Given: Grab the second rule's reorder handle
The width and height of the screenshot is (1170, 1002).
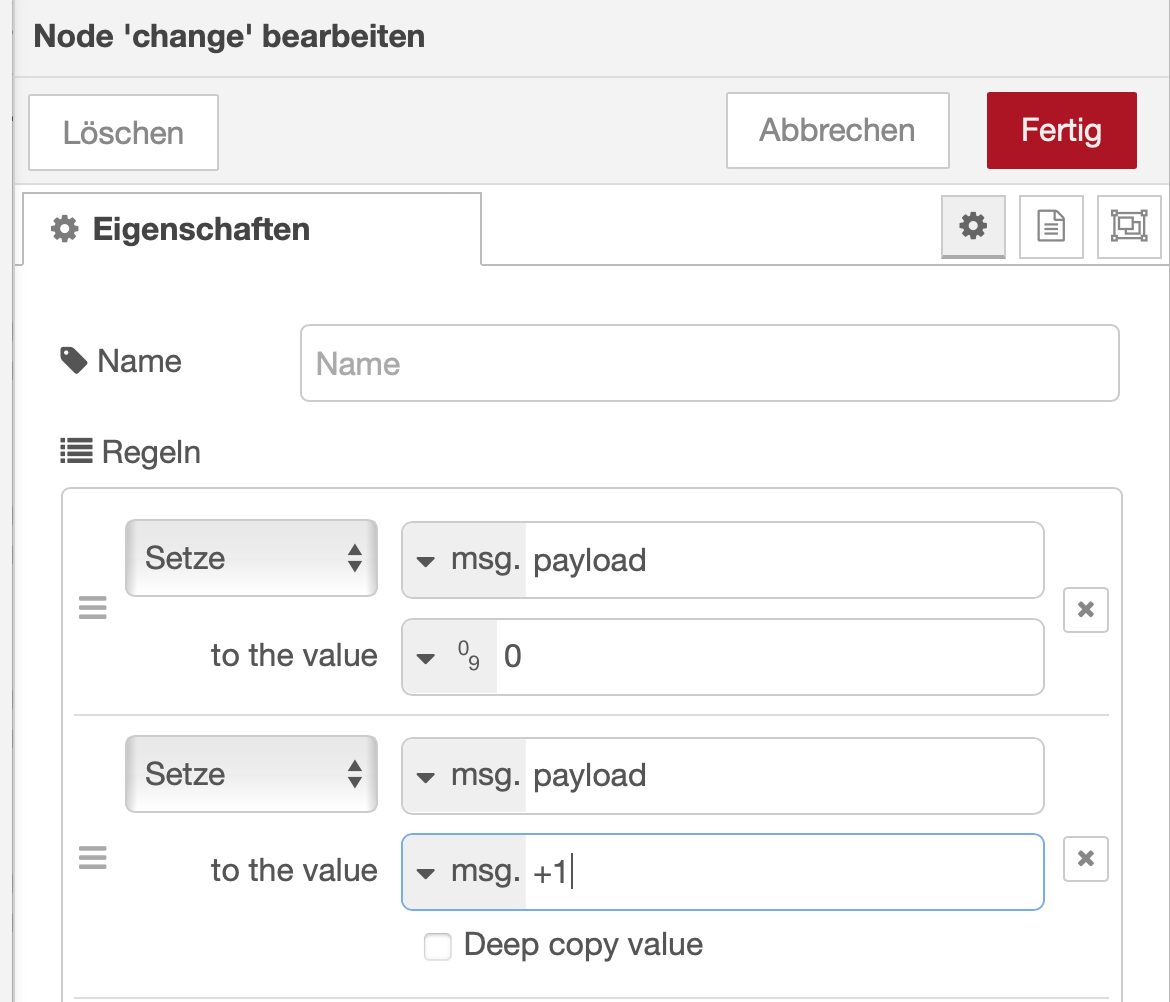Looking at the screenshot, I should pyautogui.click(x=93, y=858).
